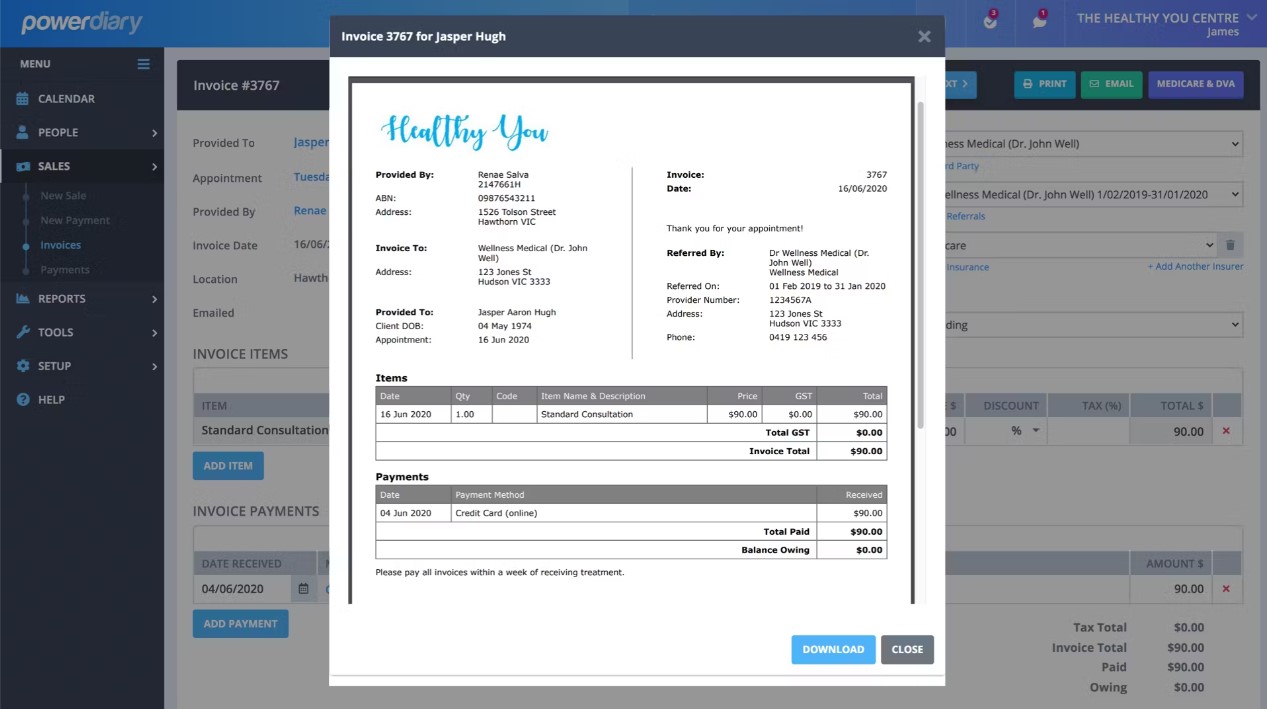Image resolution: width=1267 pixels, height=709 pixels.
Task: Delete the Medicare insurer via the trash icon
Action: (1230, 244)
